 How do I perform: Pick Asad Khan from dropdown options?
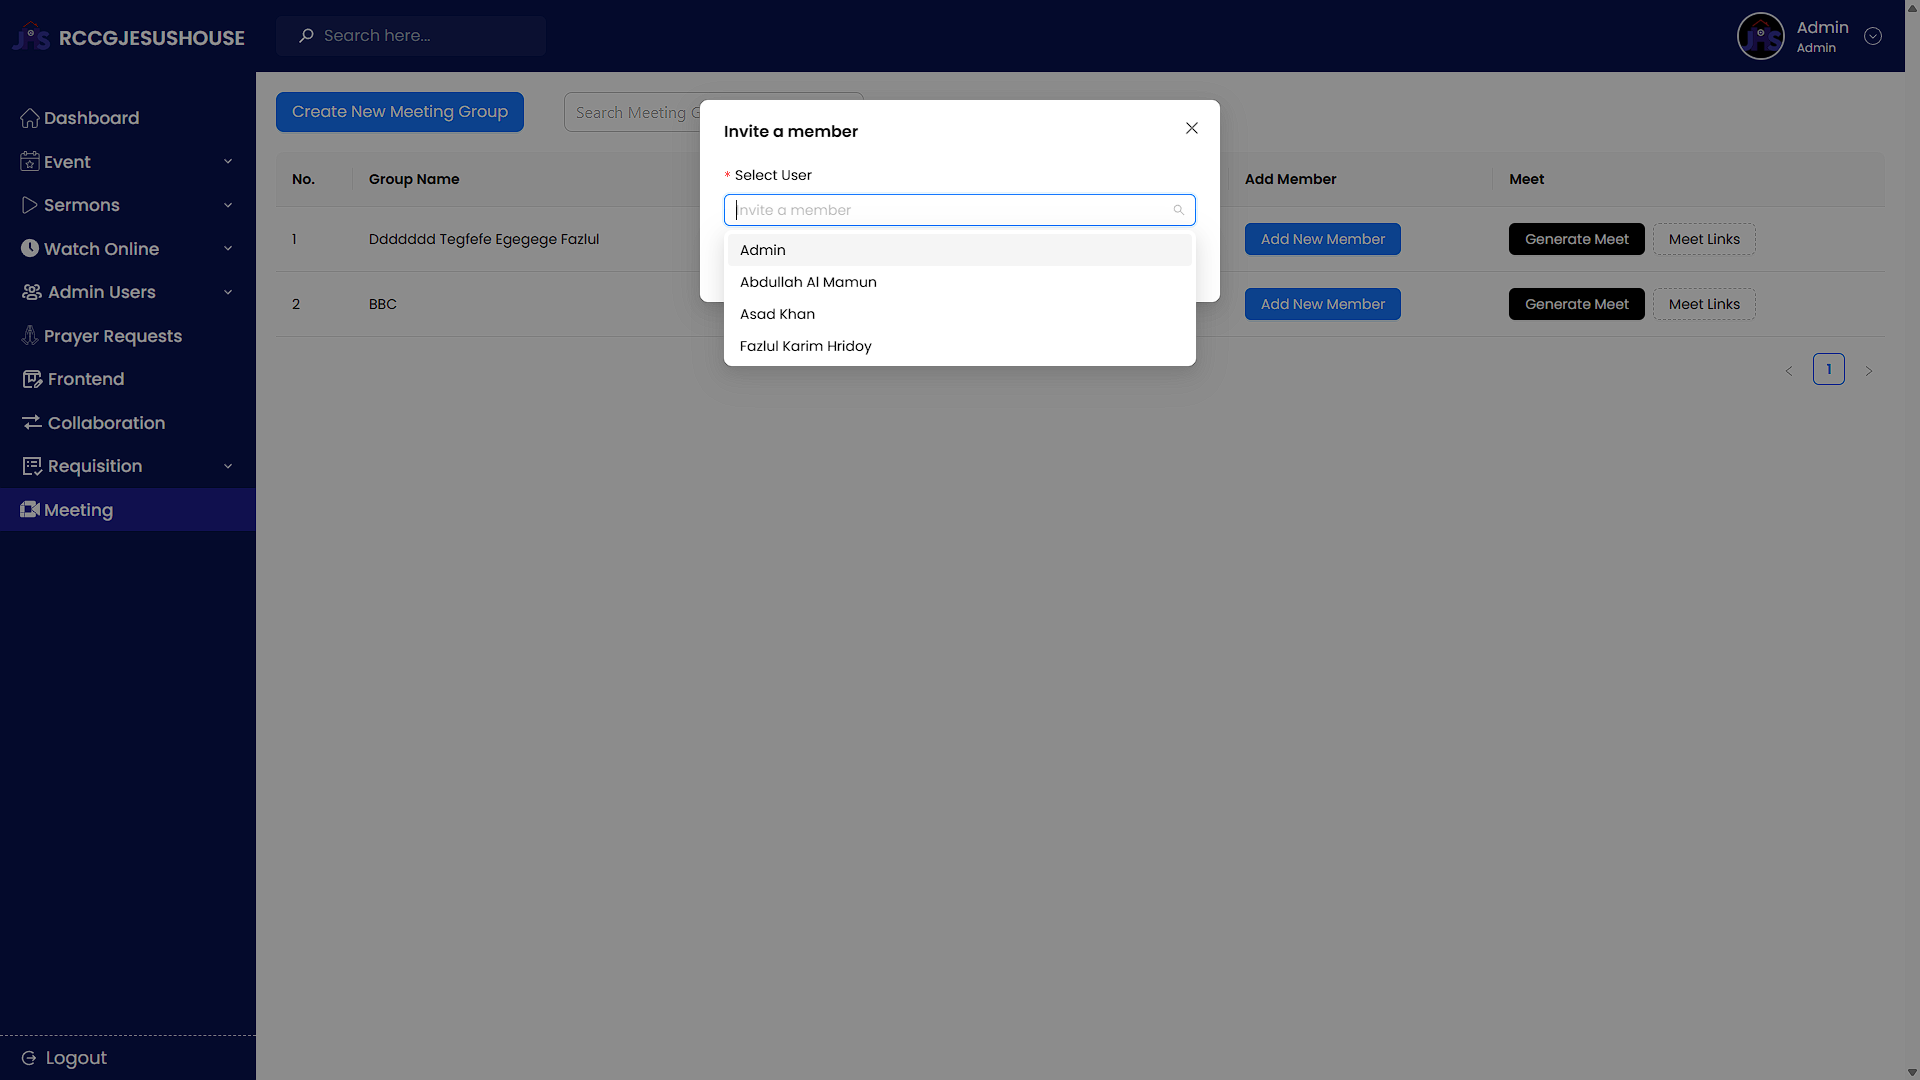coord(777,314)
